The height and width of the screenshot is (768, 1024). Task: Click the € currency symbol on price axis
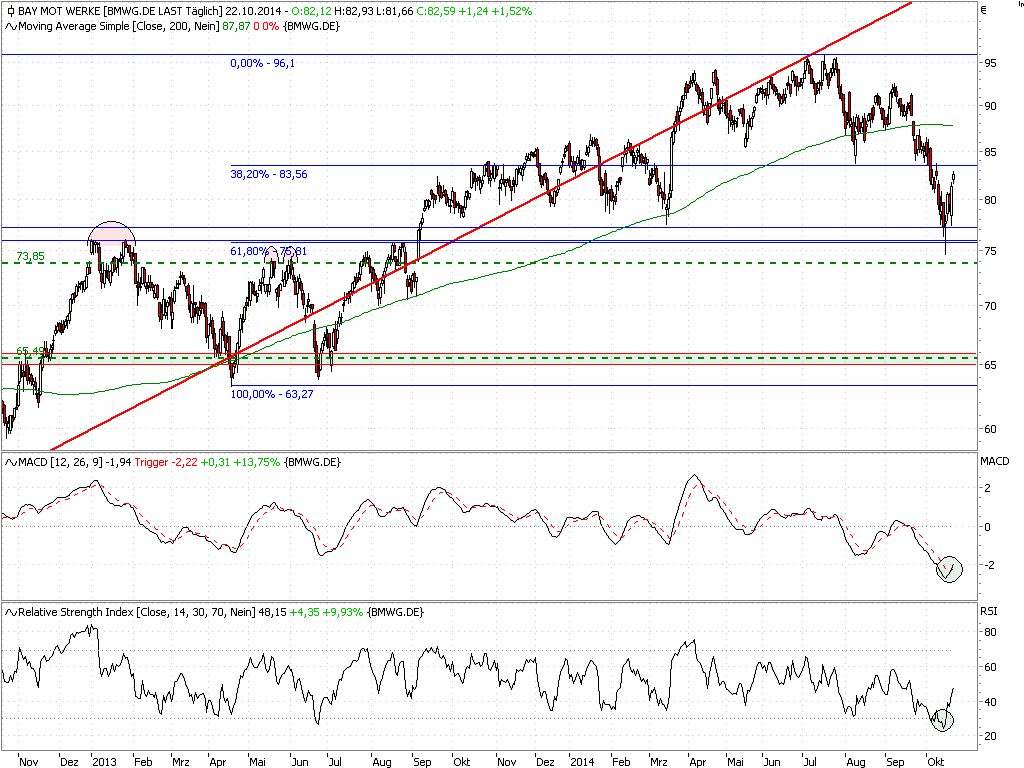(984, 9)
